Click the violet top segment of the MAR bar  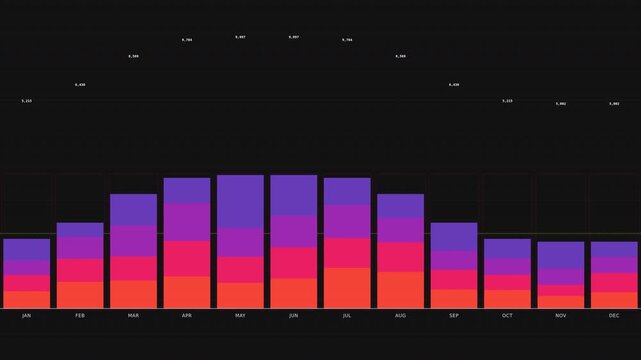point(133,210)
